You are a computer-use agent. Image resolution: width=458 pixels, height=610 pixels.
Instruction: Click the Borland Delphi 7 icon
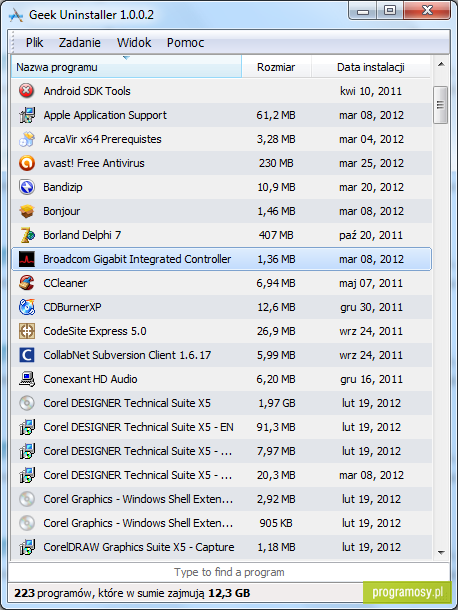(27, 235)
